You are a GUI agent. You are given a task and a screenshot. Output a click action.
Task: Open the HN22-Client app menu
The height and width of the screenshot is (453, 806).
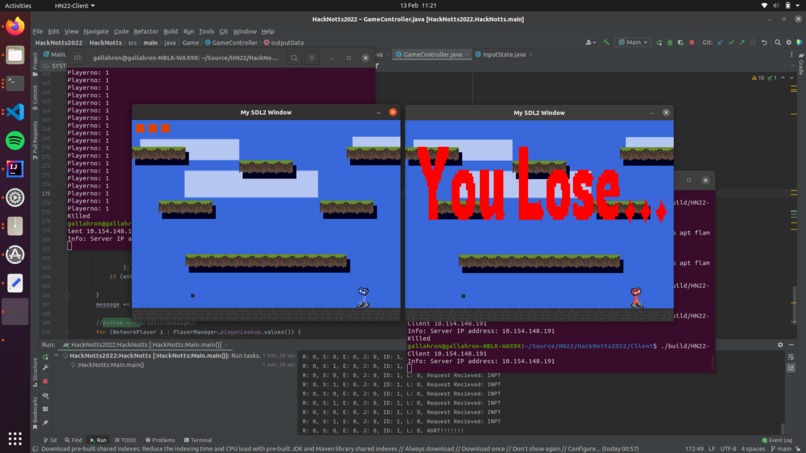click(75, 6)
